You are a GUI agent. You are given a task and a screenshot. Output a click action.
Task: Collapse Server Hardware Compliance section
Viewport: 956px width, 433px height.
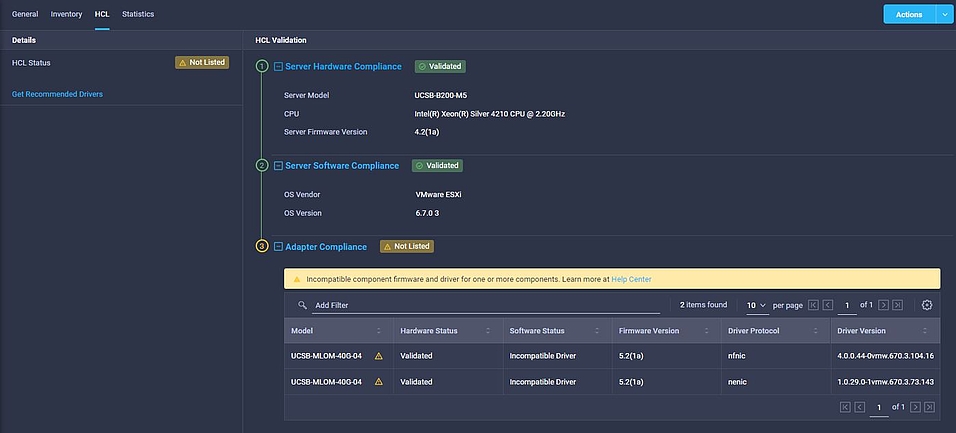[278, 66]
